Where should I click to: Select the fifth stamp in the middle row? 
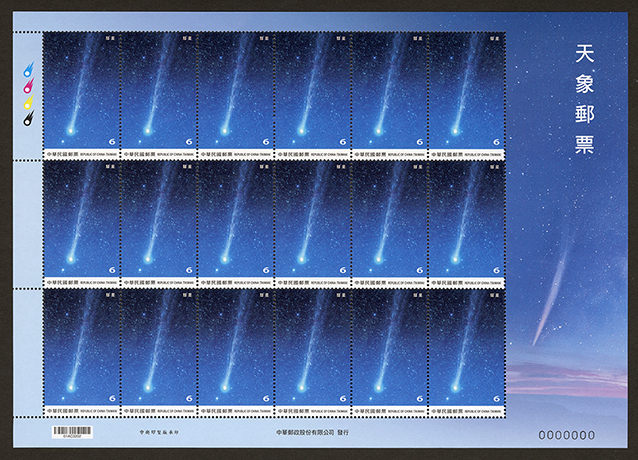[389, 224]
